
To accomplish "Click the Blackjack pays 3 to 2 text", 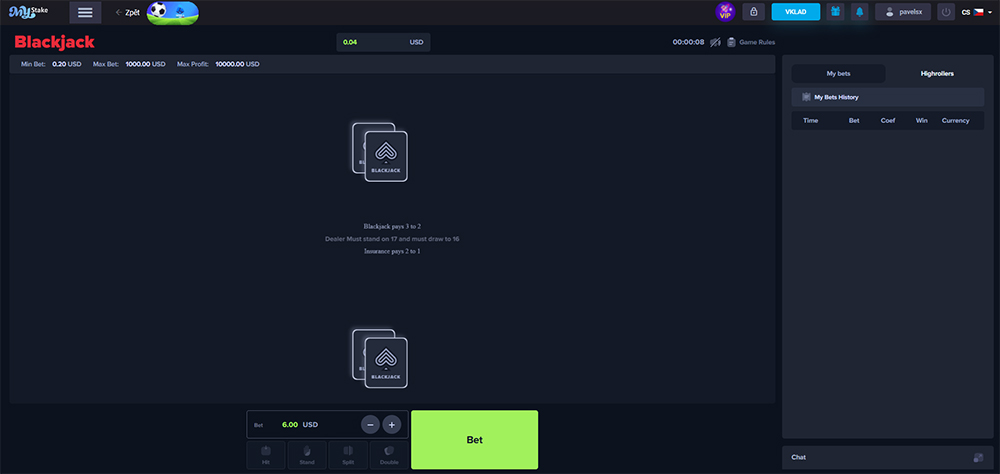I will point(392,226).
